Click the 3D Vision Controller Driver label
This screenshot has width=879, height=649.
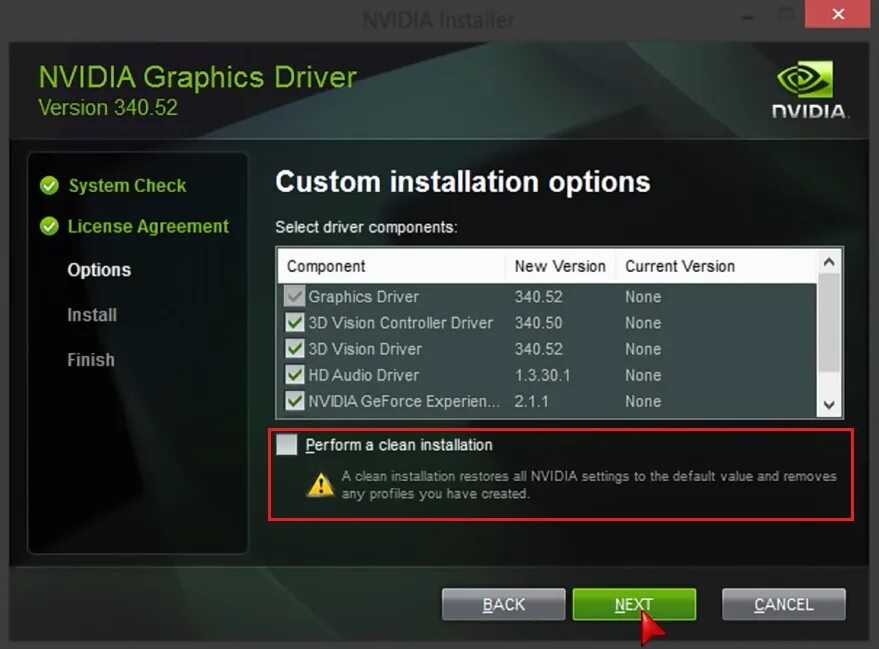click(x=400, y=323)
